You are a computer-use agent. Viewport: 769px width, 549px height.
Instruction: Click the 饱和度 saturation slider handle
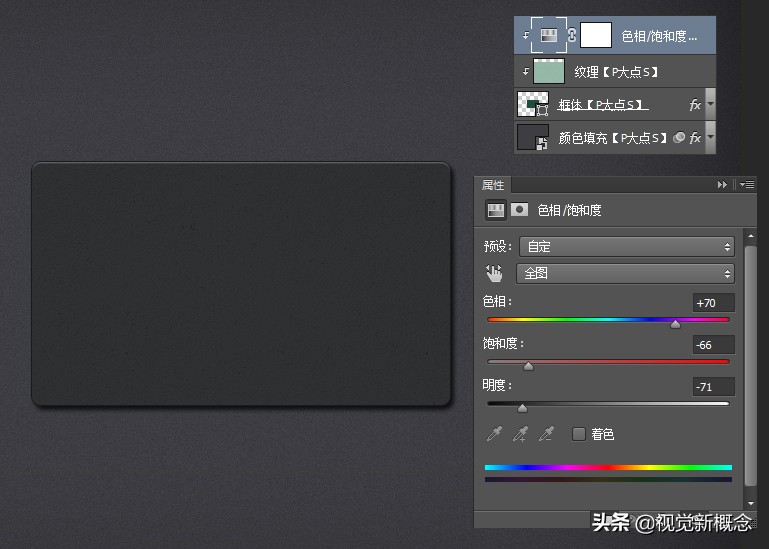[x=528, y=366]
